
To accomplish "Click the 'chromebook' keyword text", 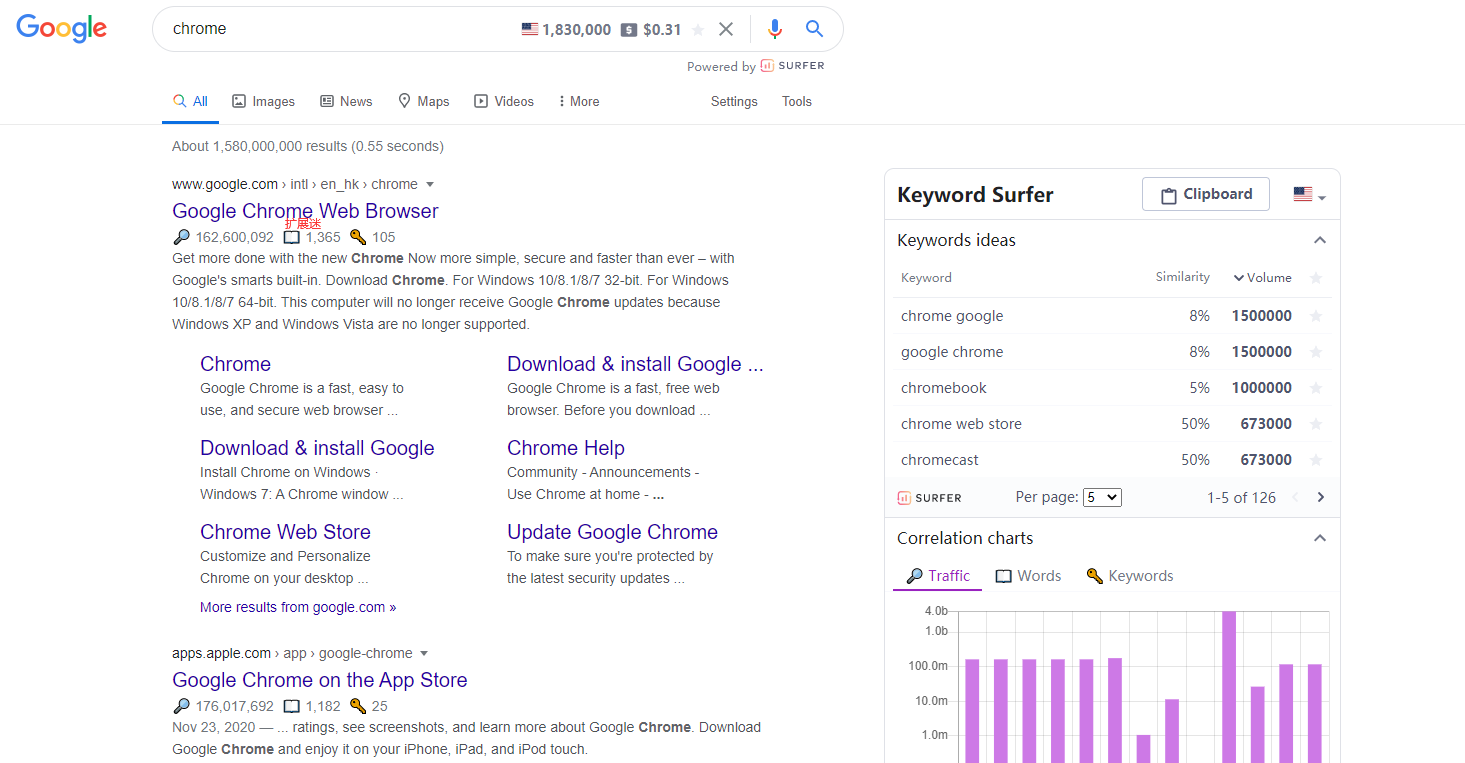I will [944, 388].
